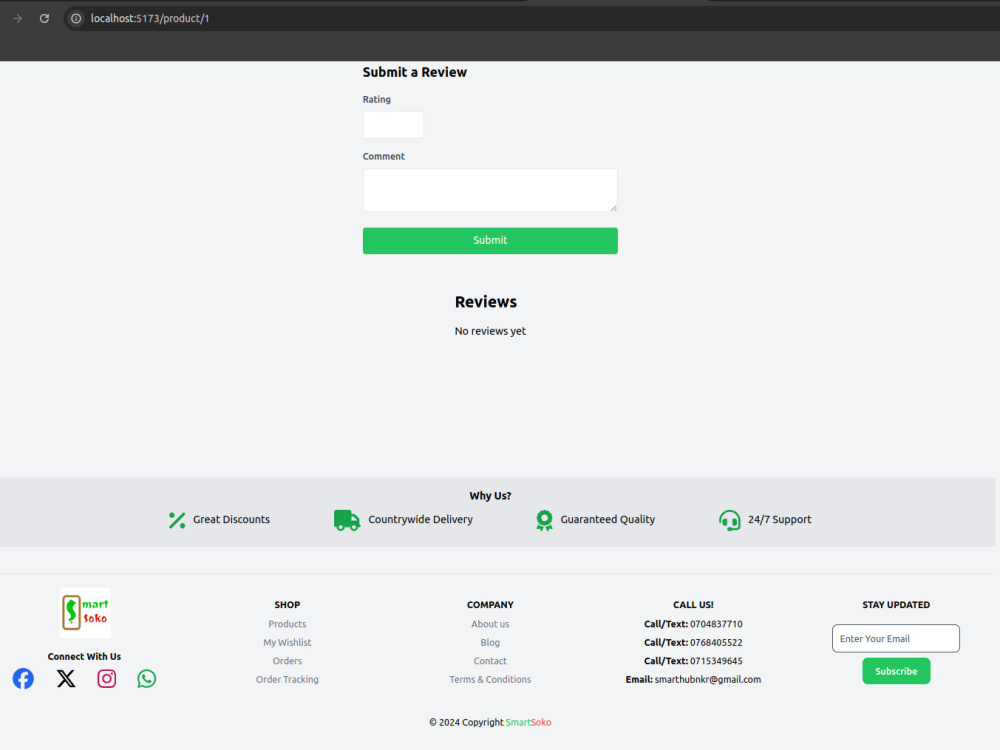The width and height of the screenshot is (1000, 750).
Task: Open the Instagram social icon
Action: pos(106,678)
